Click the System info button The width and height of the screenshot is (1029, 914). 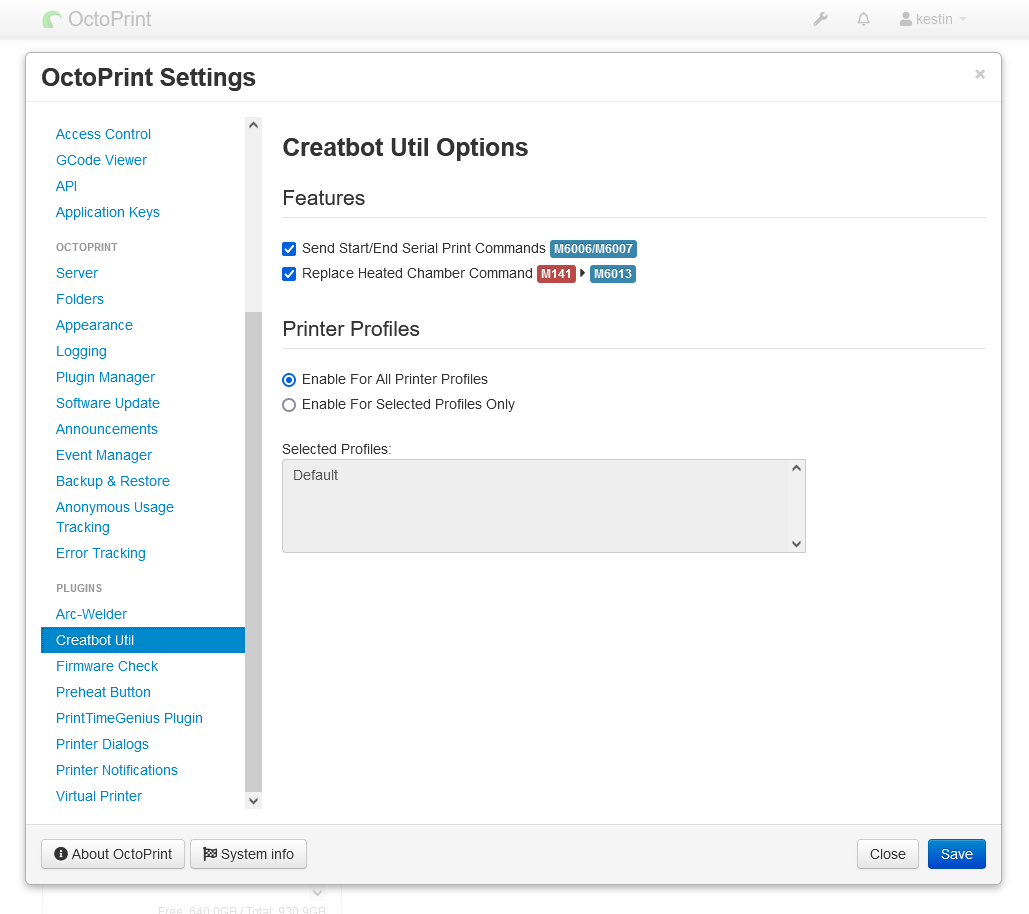pos(248,854)
